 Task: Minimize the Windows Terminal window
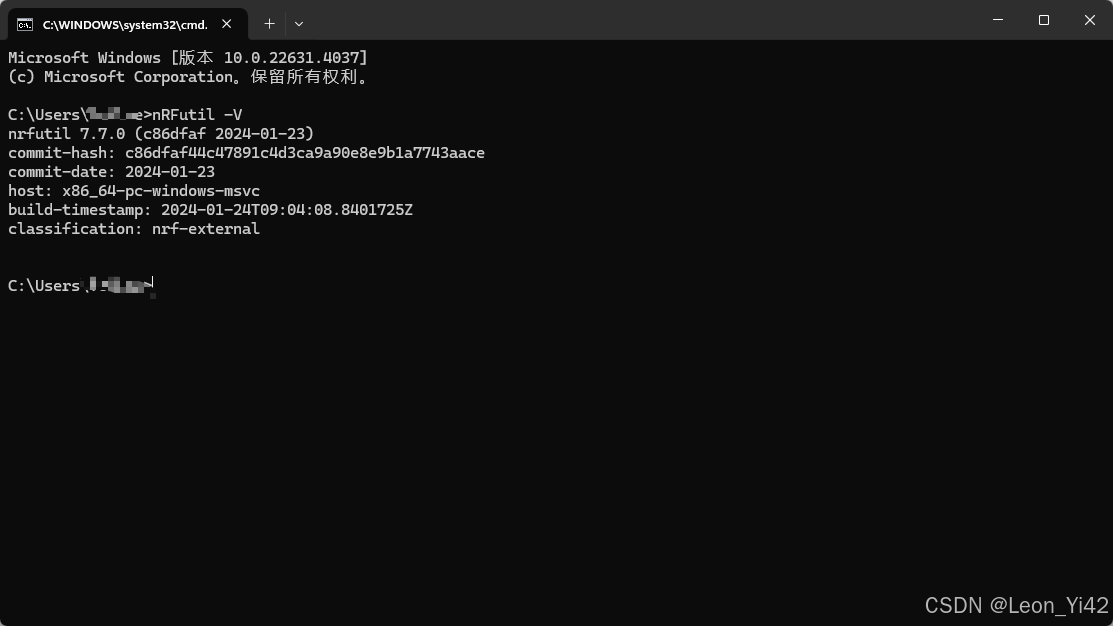(997, 20)
